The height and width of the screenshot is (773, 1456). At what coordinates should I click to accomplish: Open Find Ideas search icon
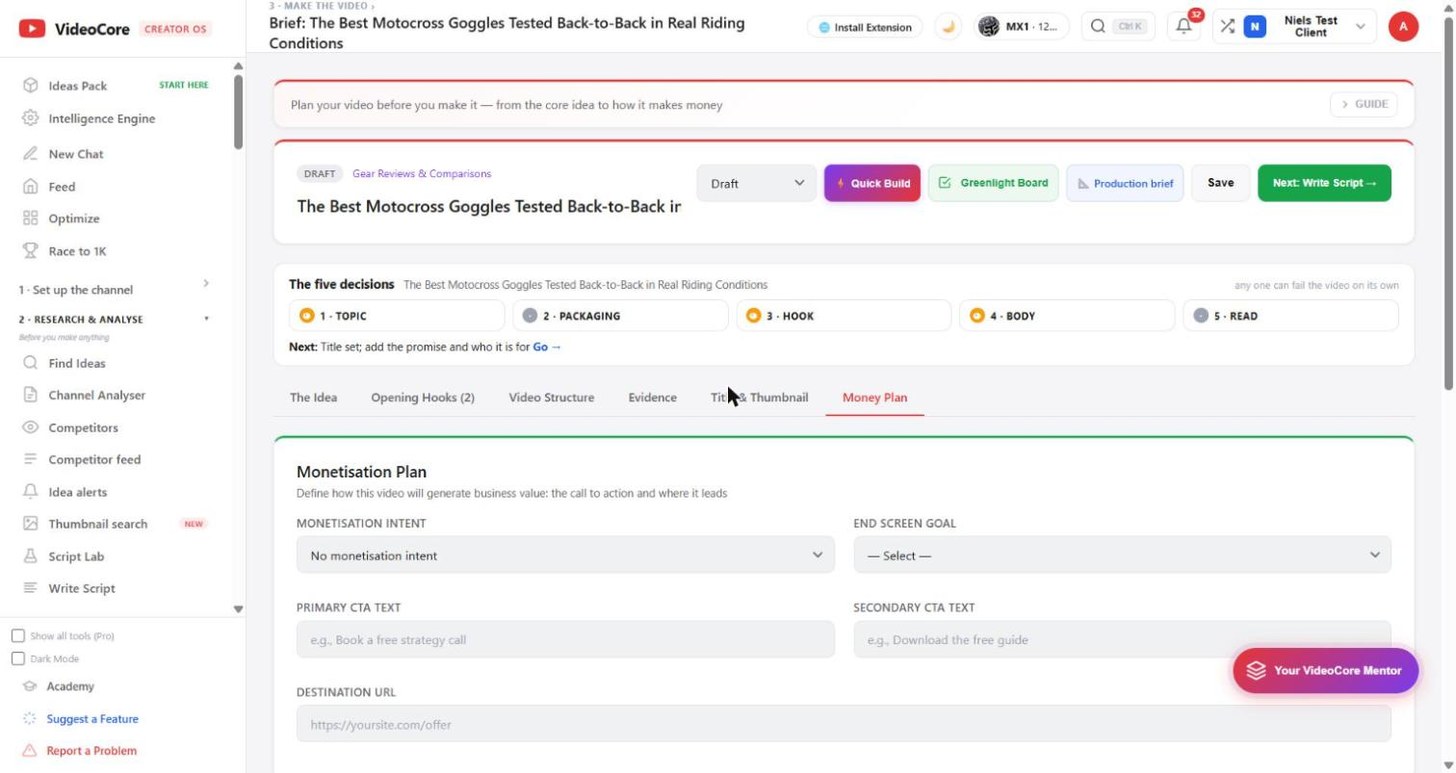[31, 363]
